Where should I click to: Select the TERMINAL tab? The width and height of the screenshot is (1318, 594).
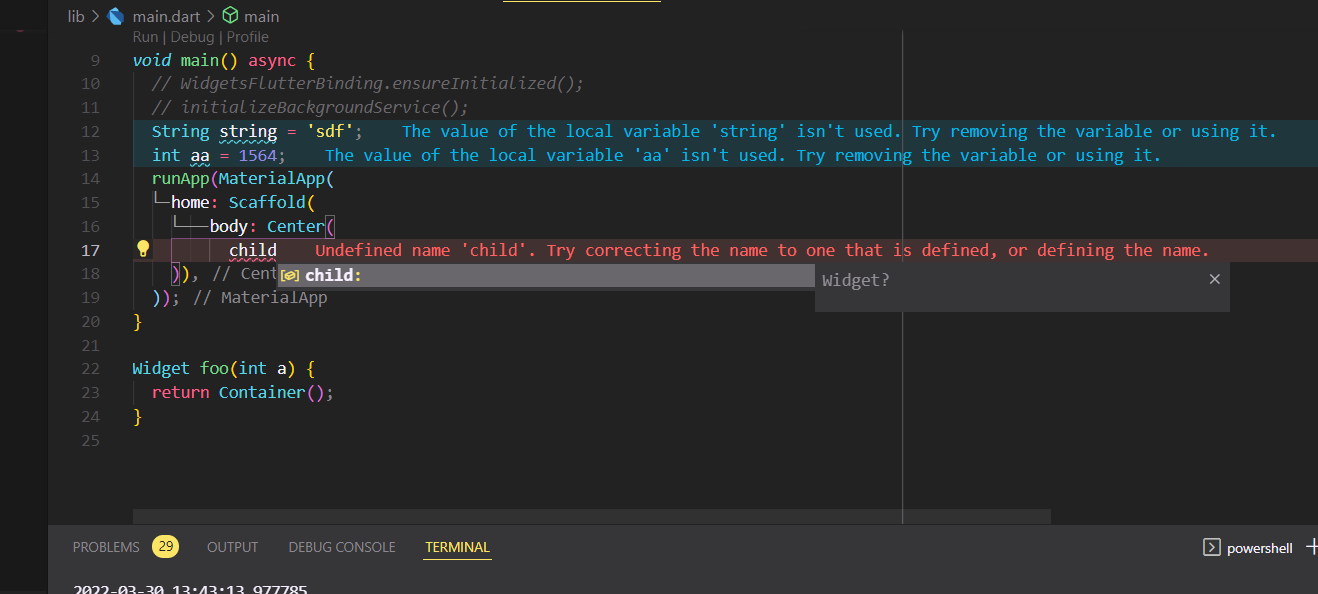457,547
